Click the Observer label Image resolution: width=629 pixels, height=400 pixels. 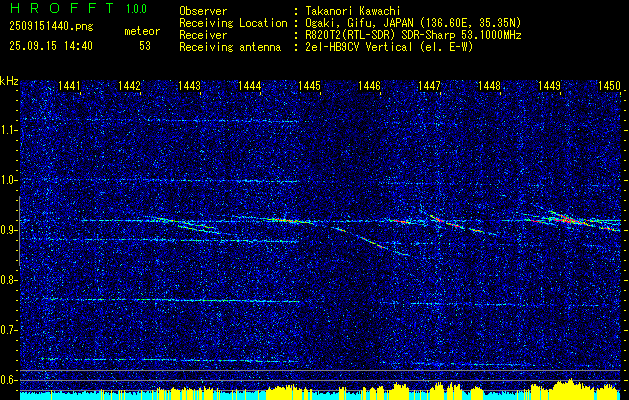pos(203,11)
